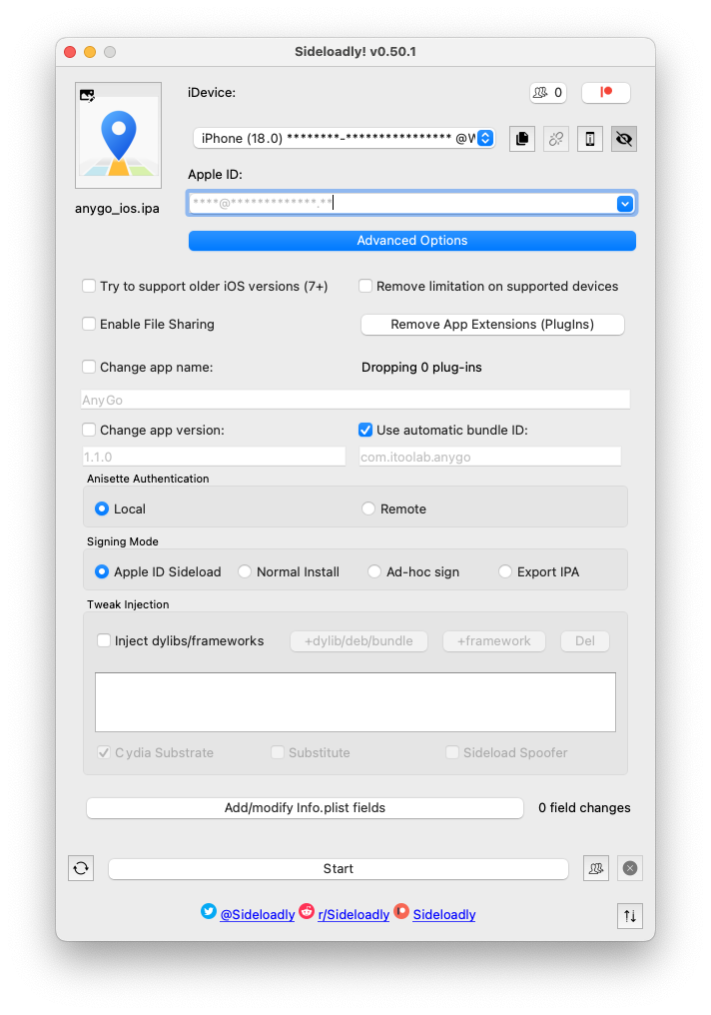The image size is (711, 1015).
Task: Toggle the Cydia Substrate checkbox
Action: click(x=104, y=752)
